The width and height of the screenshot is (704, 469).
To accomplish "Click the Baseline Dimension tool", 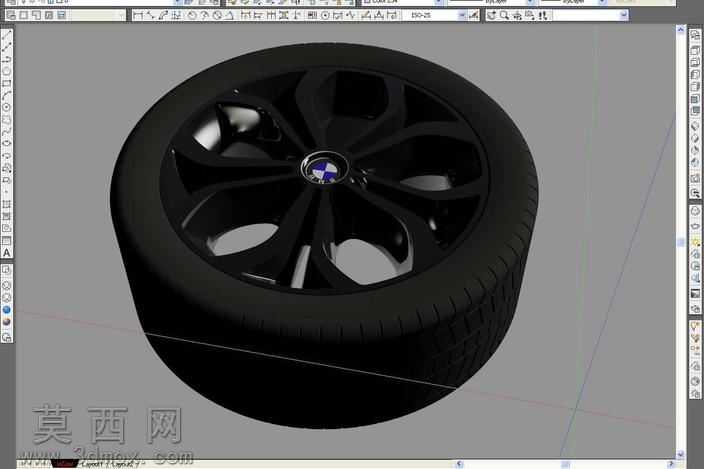I will (x=258, y=16).
